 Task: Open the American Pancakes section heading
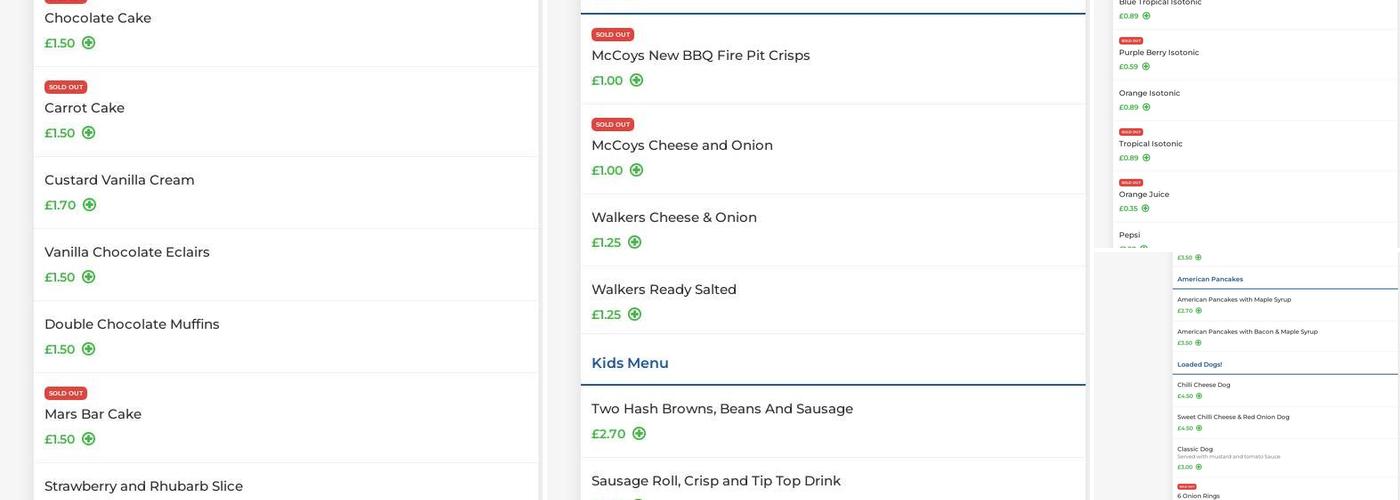(x=1210, y=279)
